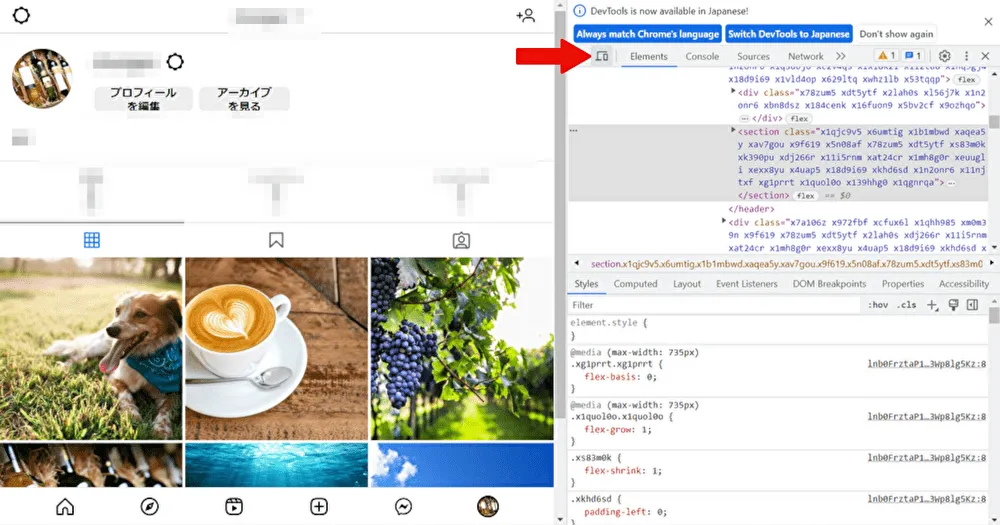
Task: Open stylesheet link beside .xs83m0k rule
Action: (926, 457)
